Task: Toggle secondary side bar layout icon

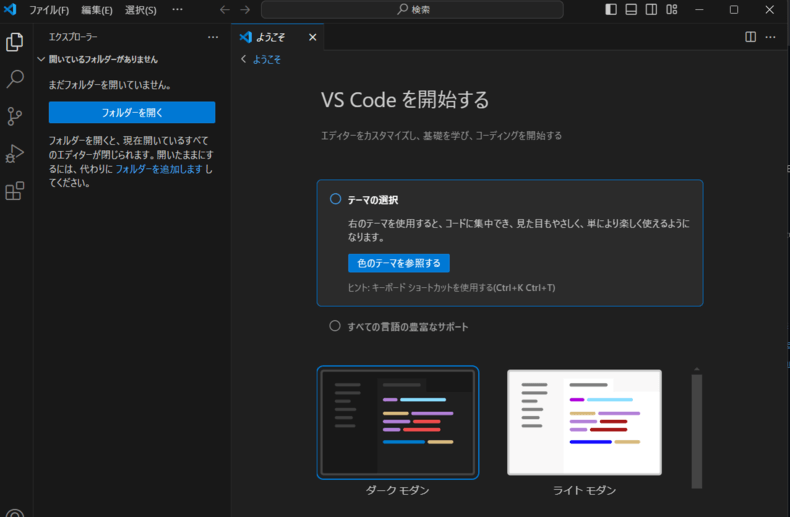Action: click(x=651, y=10)
